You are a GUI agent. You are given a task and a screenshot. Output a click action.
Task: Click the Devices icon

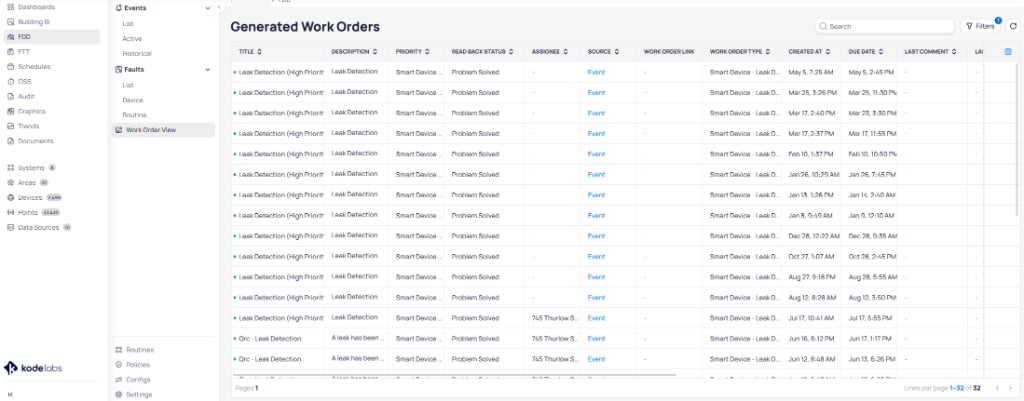[10, 197]
